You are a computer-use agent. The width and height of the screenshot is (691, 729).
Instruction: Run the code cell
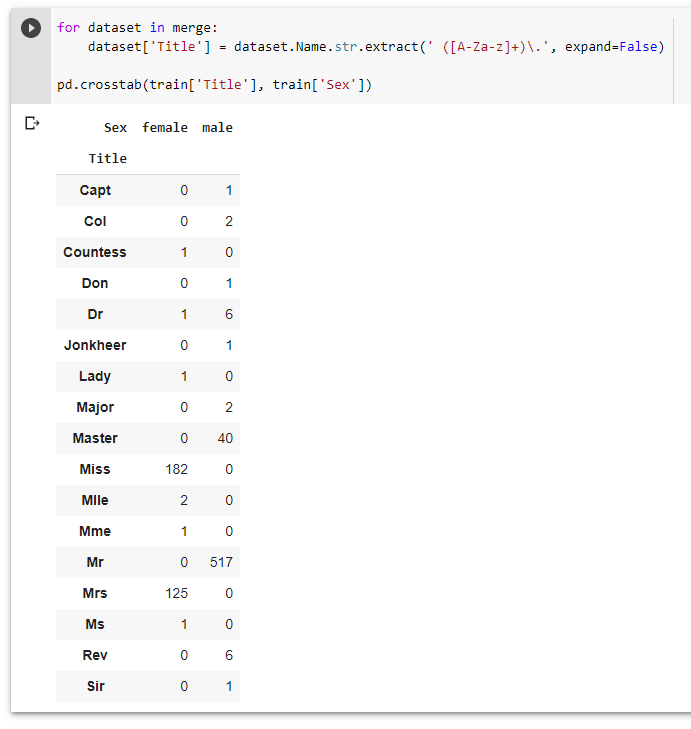(x=31, y=28)
